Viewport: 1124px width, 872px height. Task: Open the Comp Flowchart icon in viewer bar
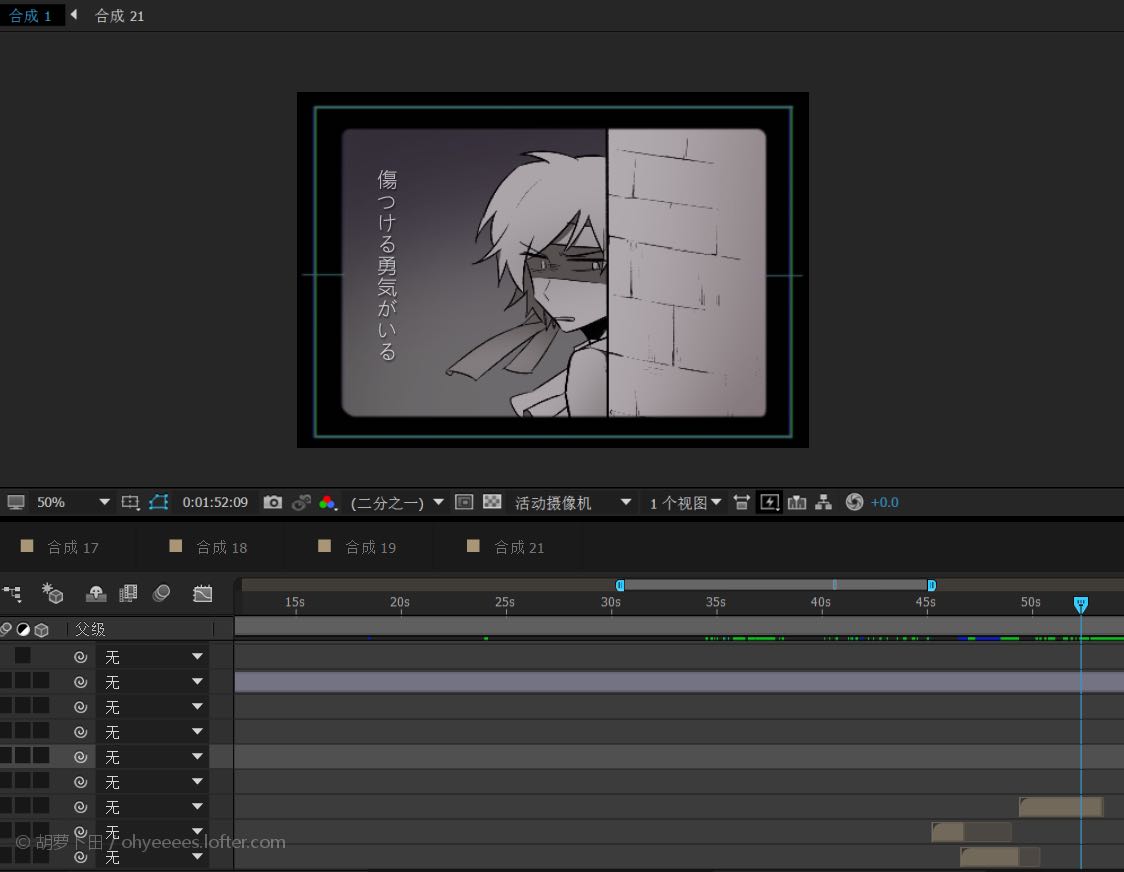(x=824, y=502)
